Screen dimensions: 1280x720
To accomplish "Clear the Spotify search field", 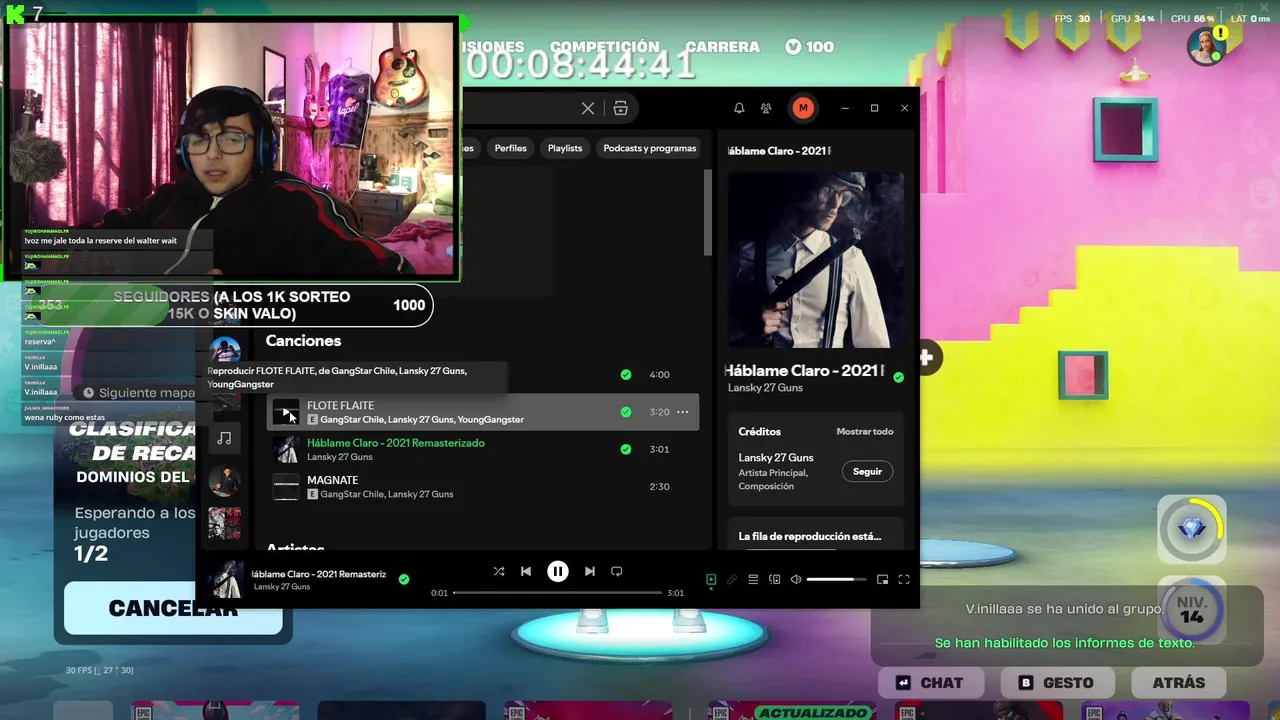I will [x=588, y=108].
